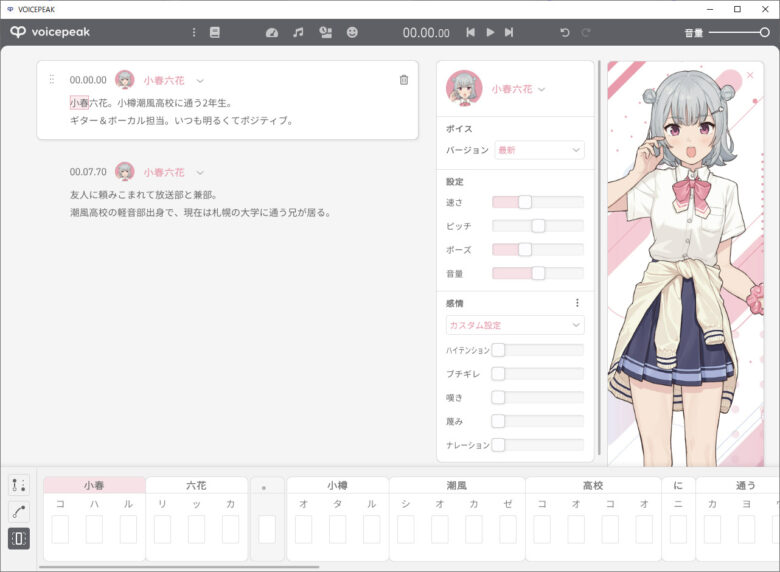Click the main playback time display

pos(426,33)
